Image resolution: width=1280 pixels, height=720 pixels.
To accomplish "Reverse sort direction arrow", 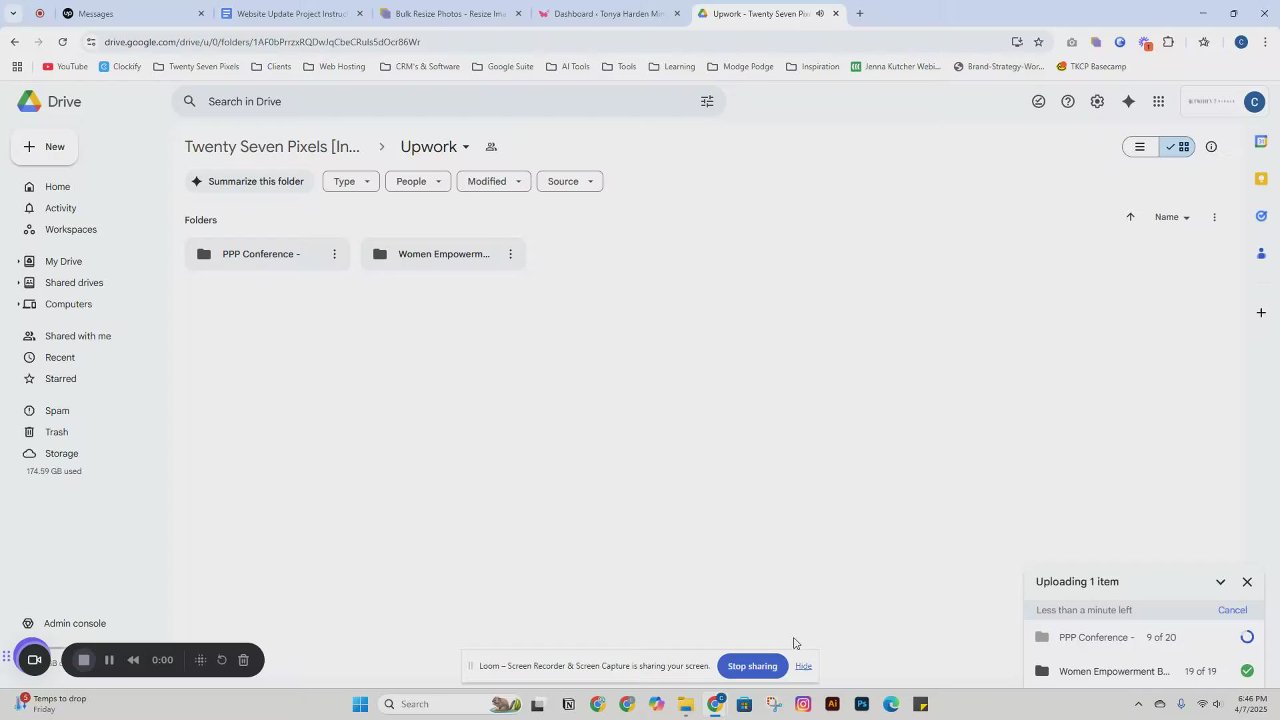I will [1130, 217].
